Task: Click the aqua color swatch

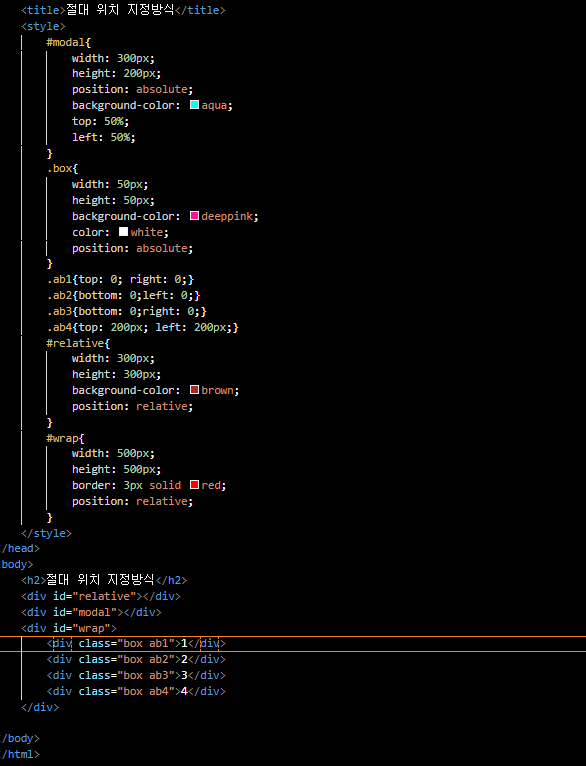Action: (194, 105)
